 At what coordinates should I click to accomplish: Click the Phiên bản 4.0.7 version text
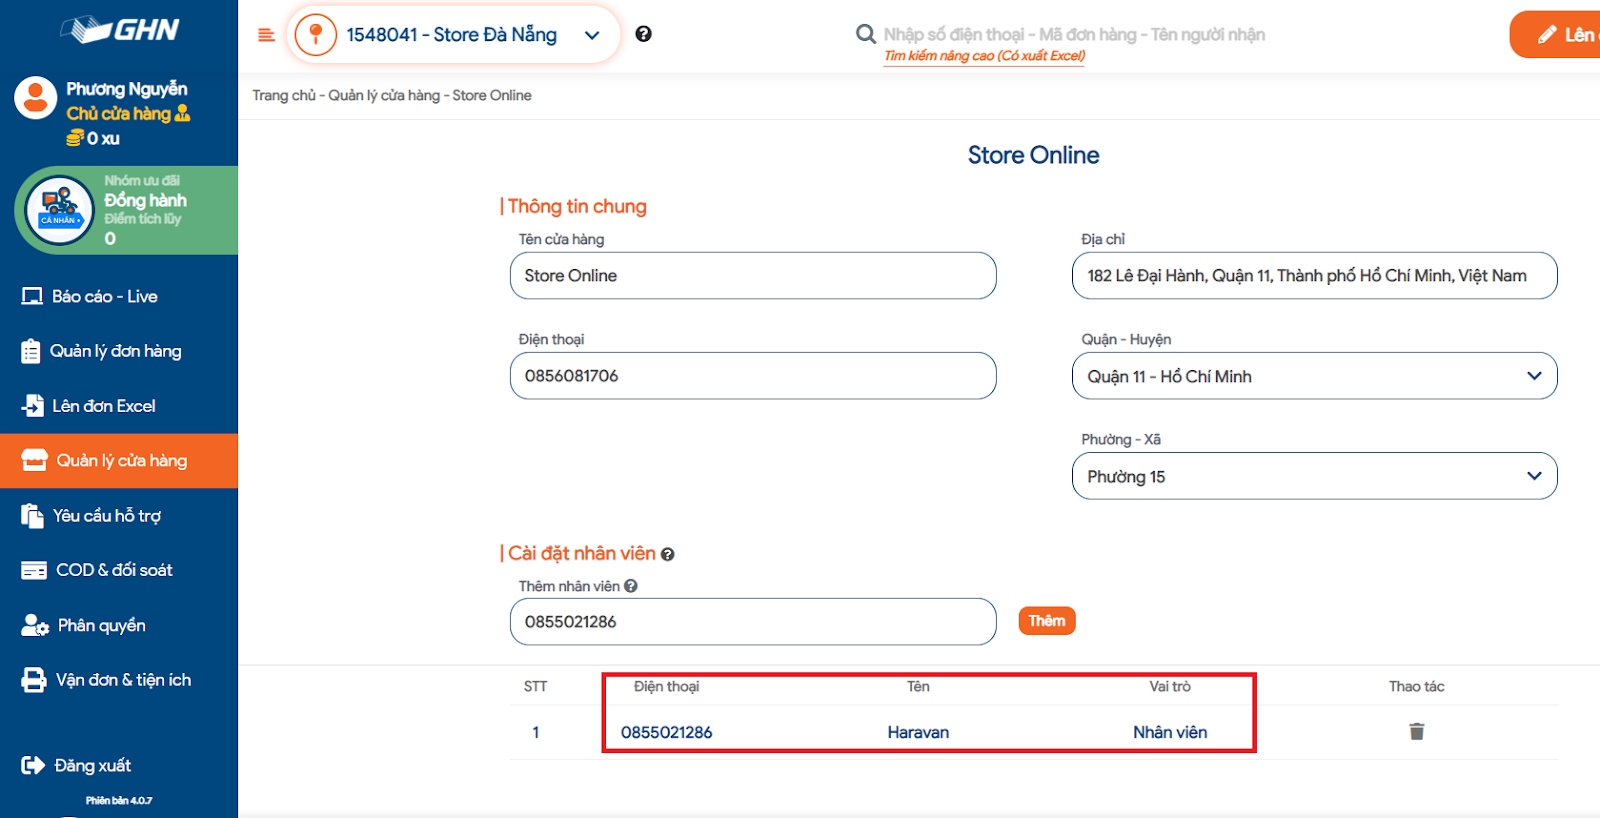click(119, 800)
